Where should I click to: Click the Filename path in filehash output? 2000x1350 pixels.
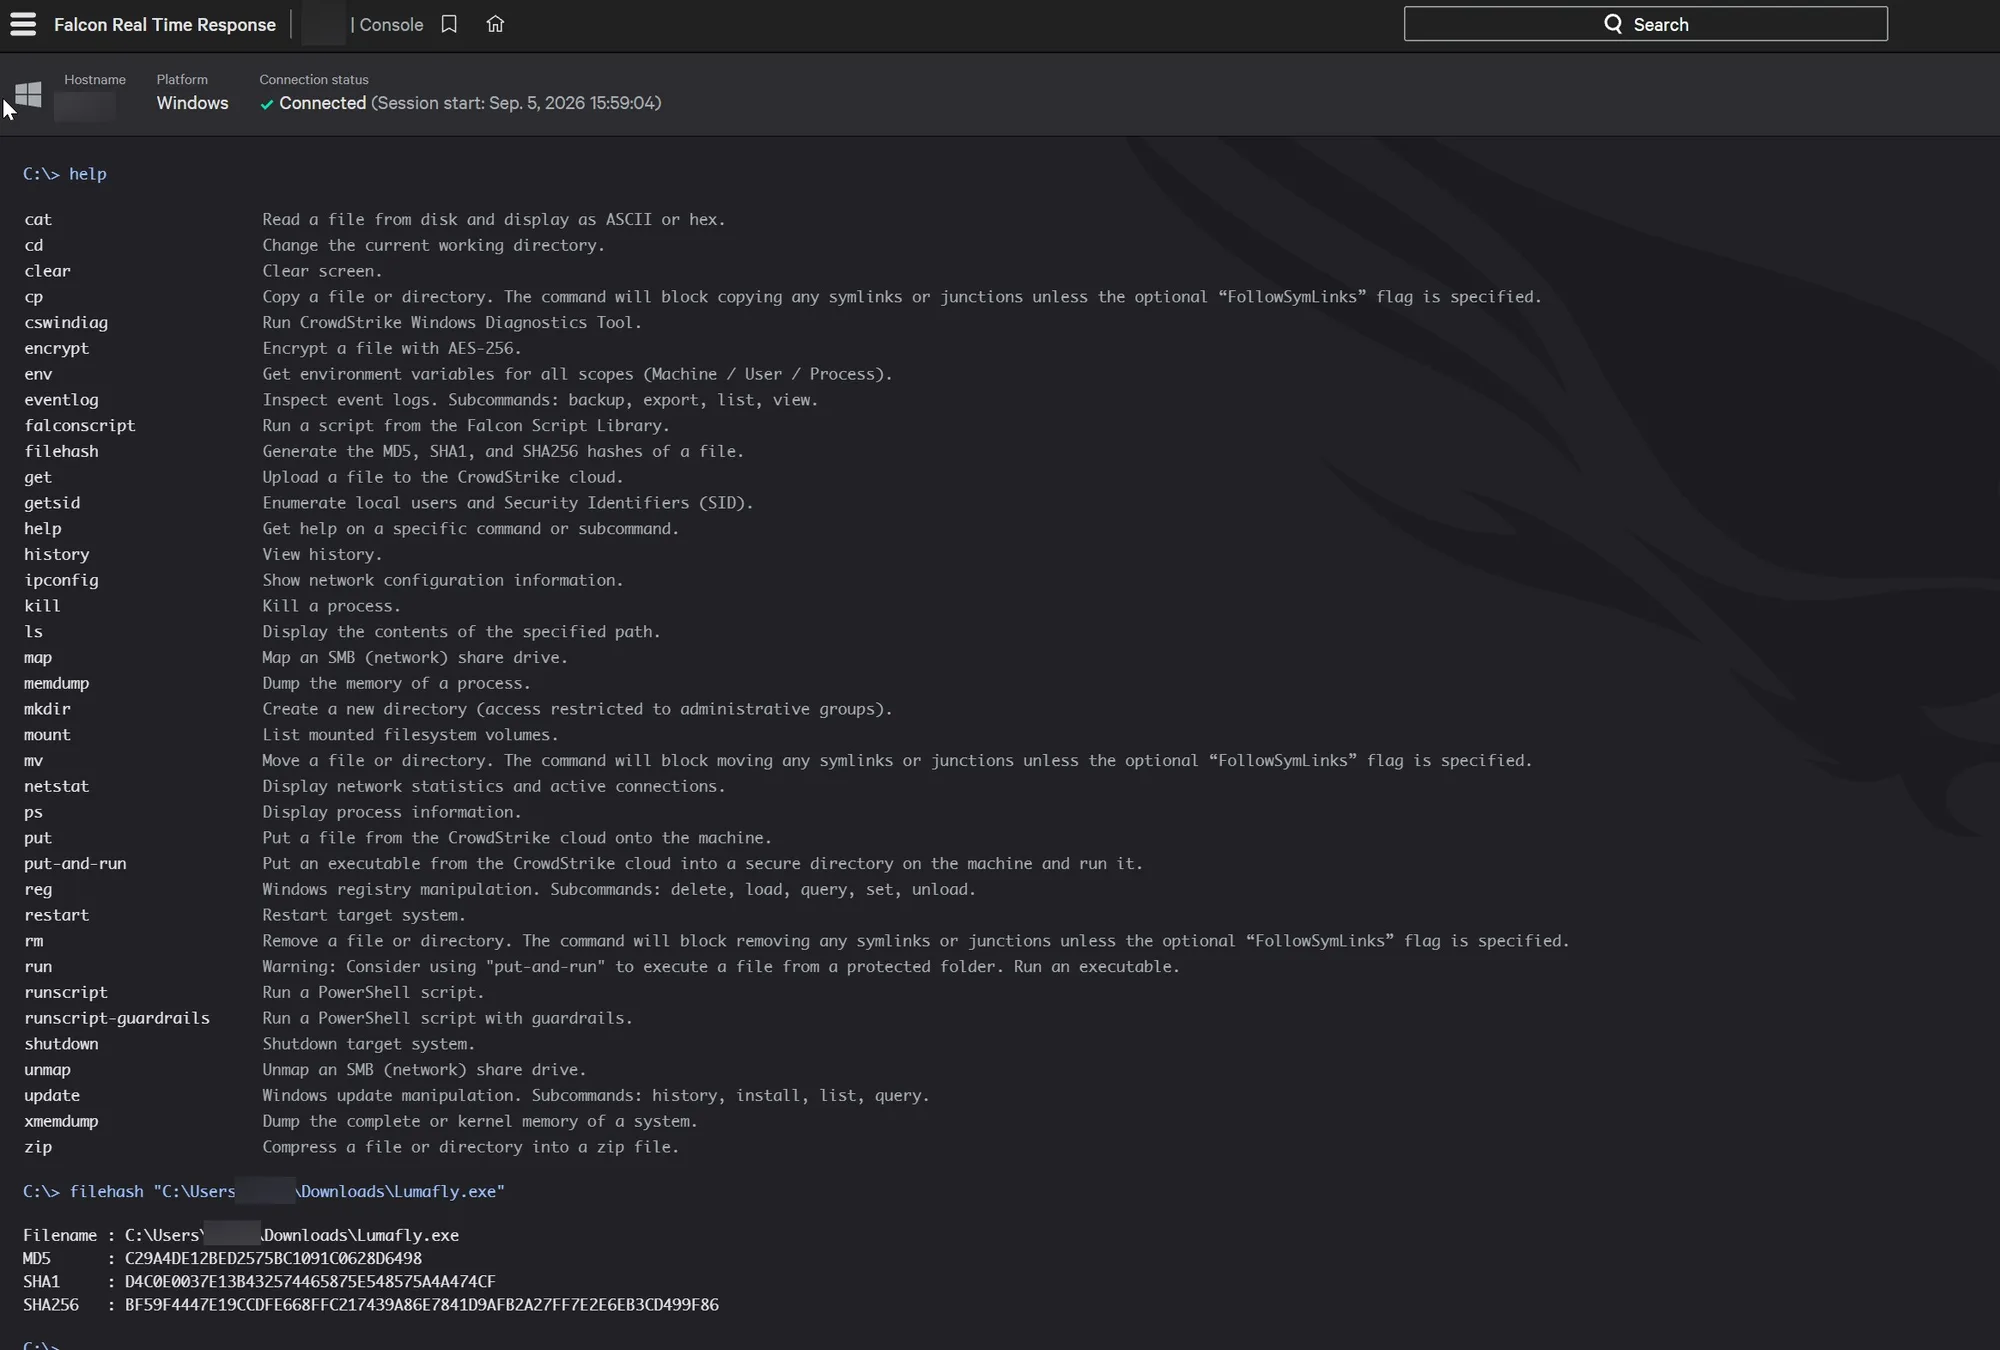pyautogui.click(x=292, y=1235)
